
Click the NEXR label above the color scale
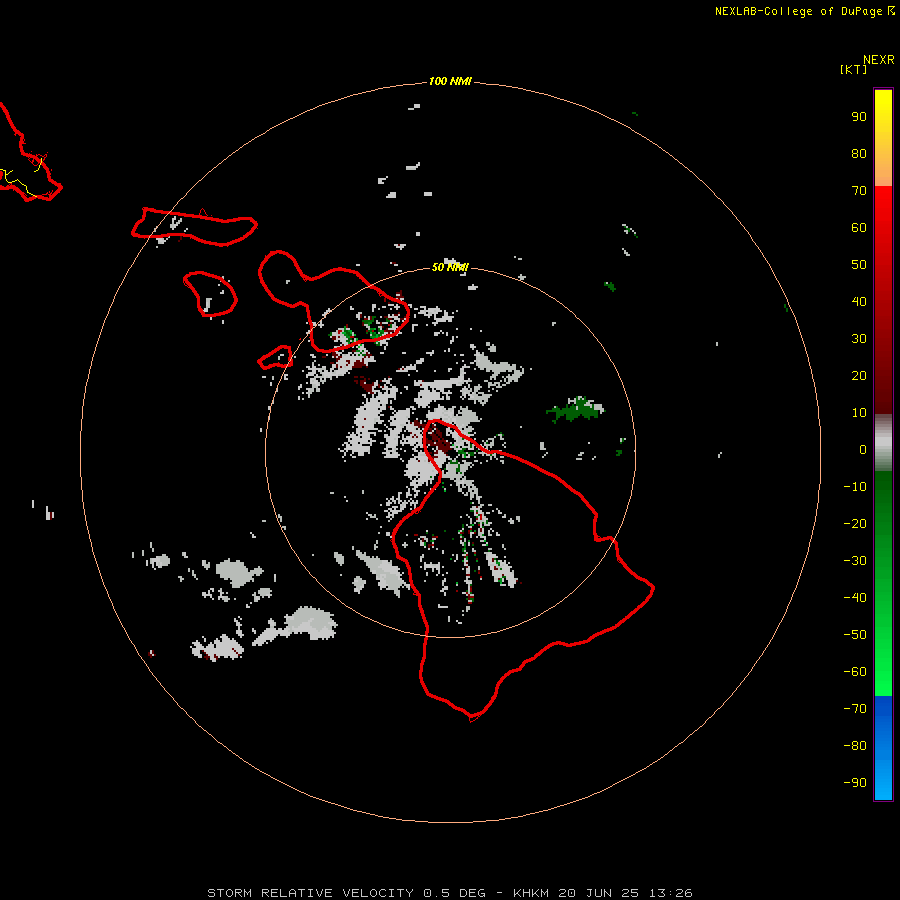click(x=879, y=60)
